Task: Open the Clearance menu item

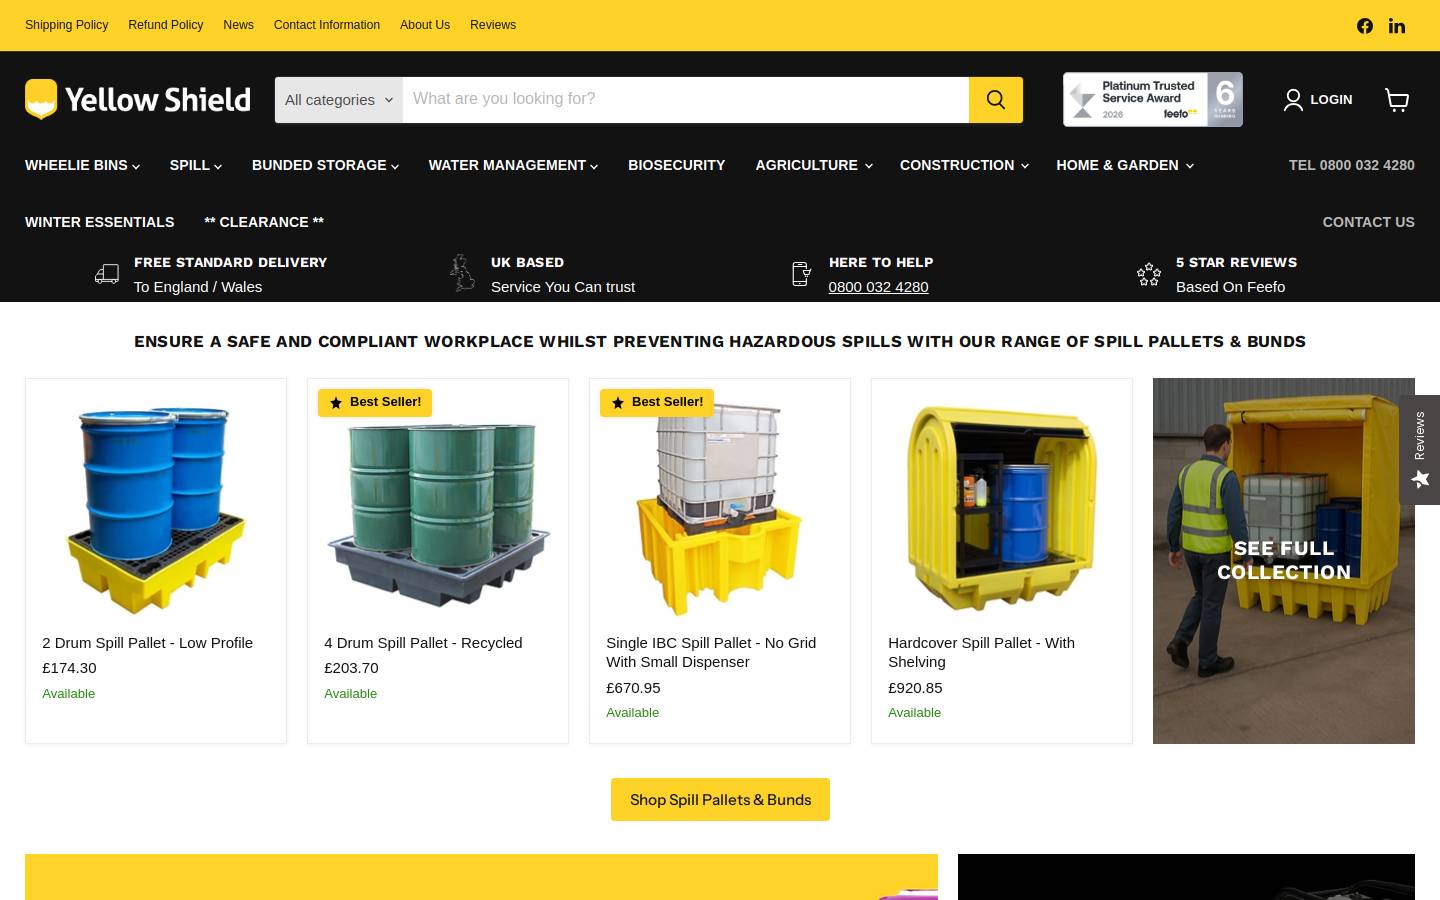Action: 264,222
